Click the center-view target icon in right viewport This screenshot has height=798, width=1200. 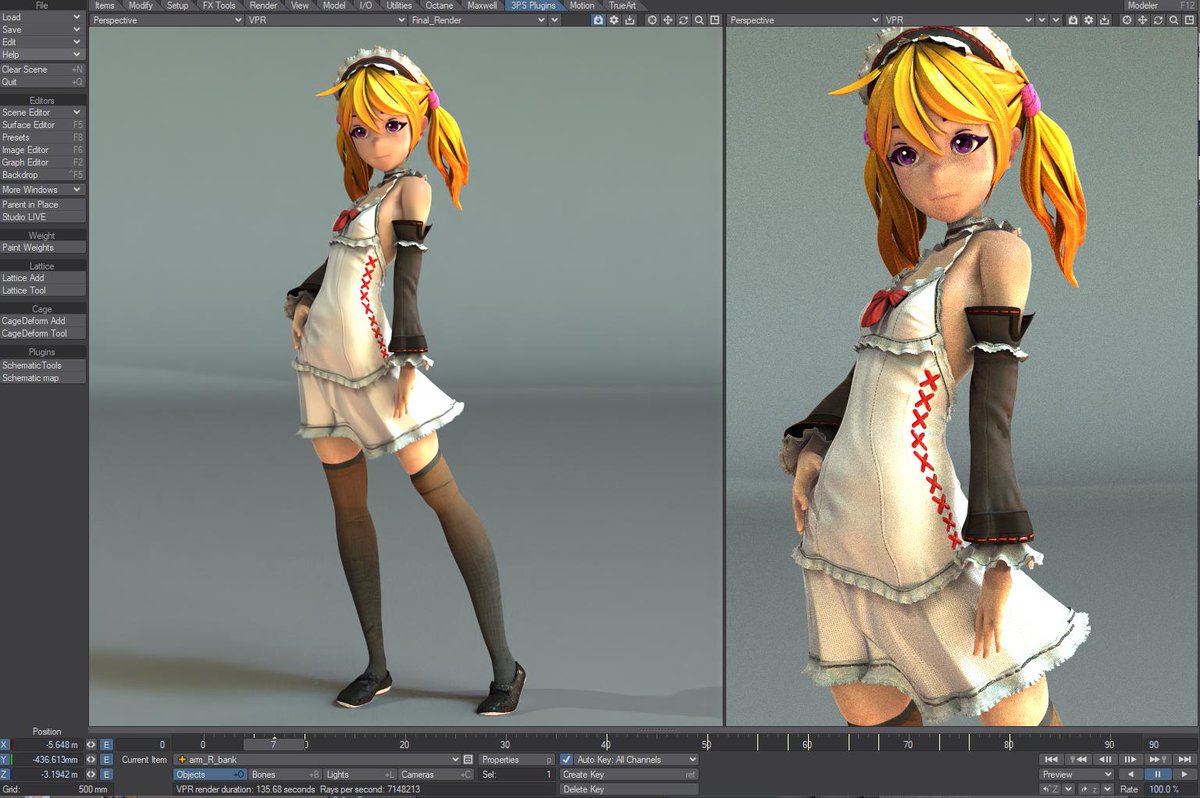[1127, 19]
